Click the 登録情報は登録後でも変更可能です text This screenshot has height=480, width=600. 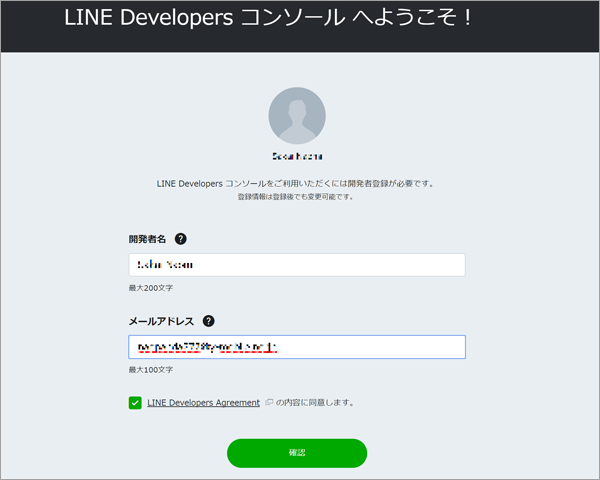click(x=295, y=197)
